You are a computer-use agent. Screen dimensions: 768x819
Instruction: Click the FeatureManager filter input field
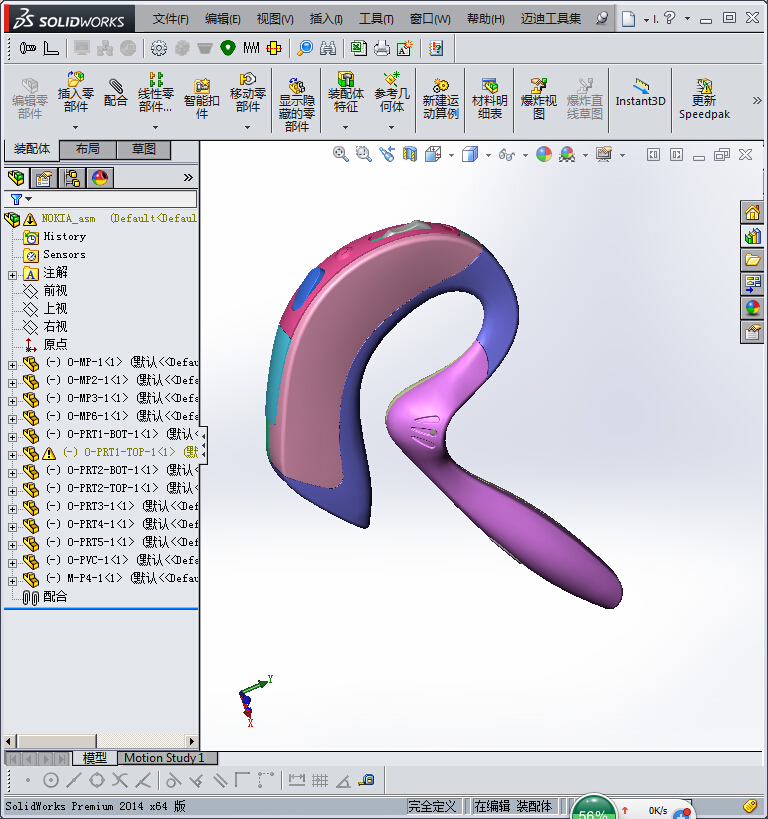click(x=115, y=199)
